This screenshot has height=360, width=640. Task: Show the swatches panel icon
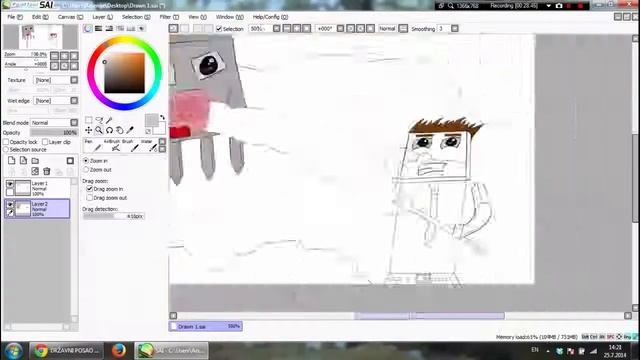[131, 29]
